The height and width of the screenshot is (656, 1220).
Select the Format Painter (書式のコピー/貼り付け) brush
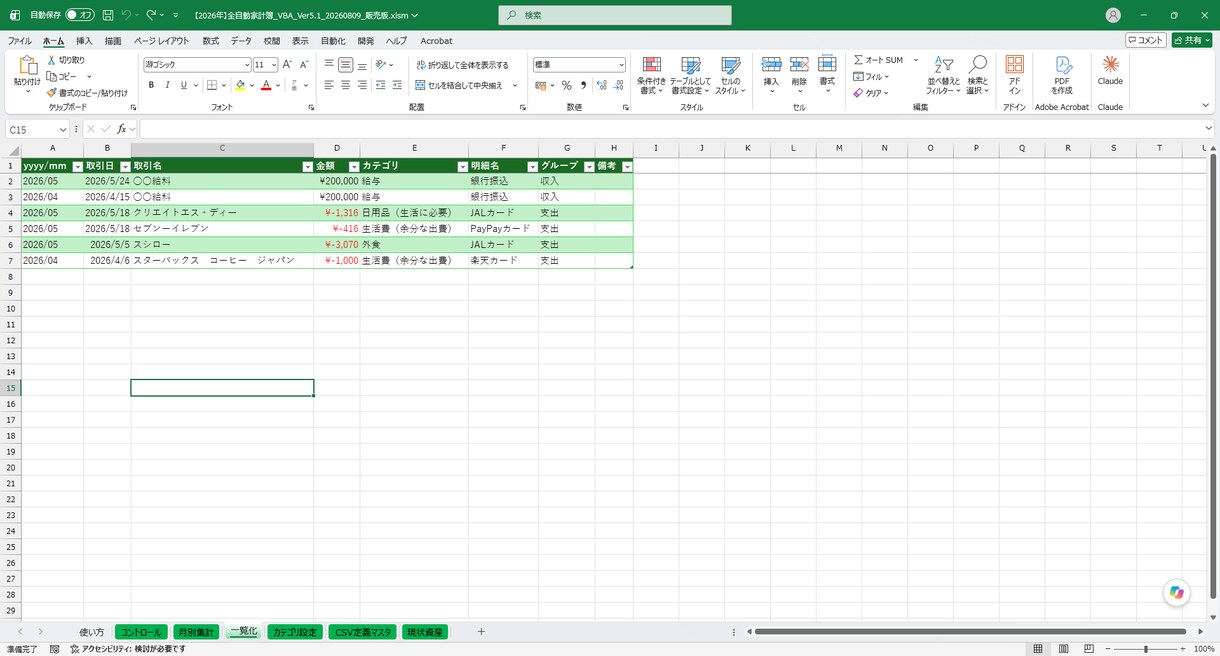(x=51, y=92)
